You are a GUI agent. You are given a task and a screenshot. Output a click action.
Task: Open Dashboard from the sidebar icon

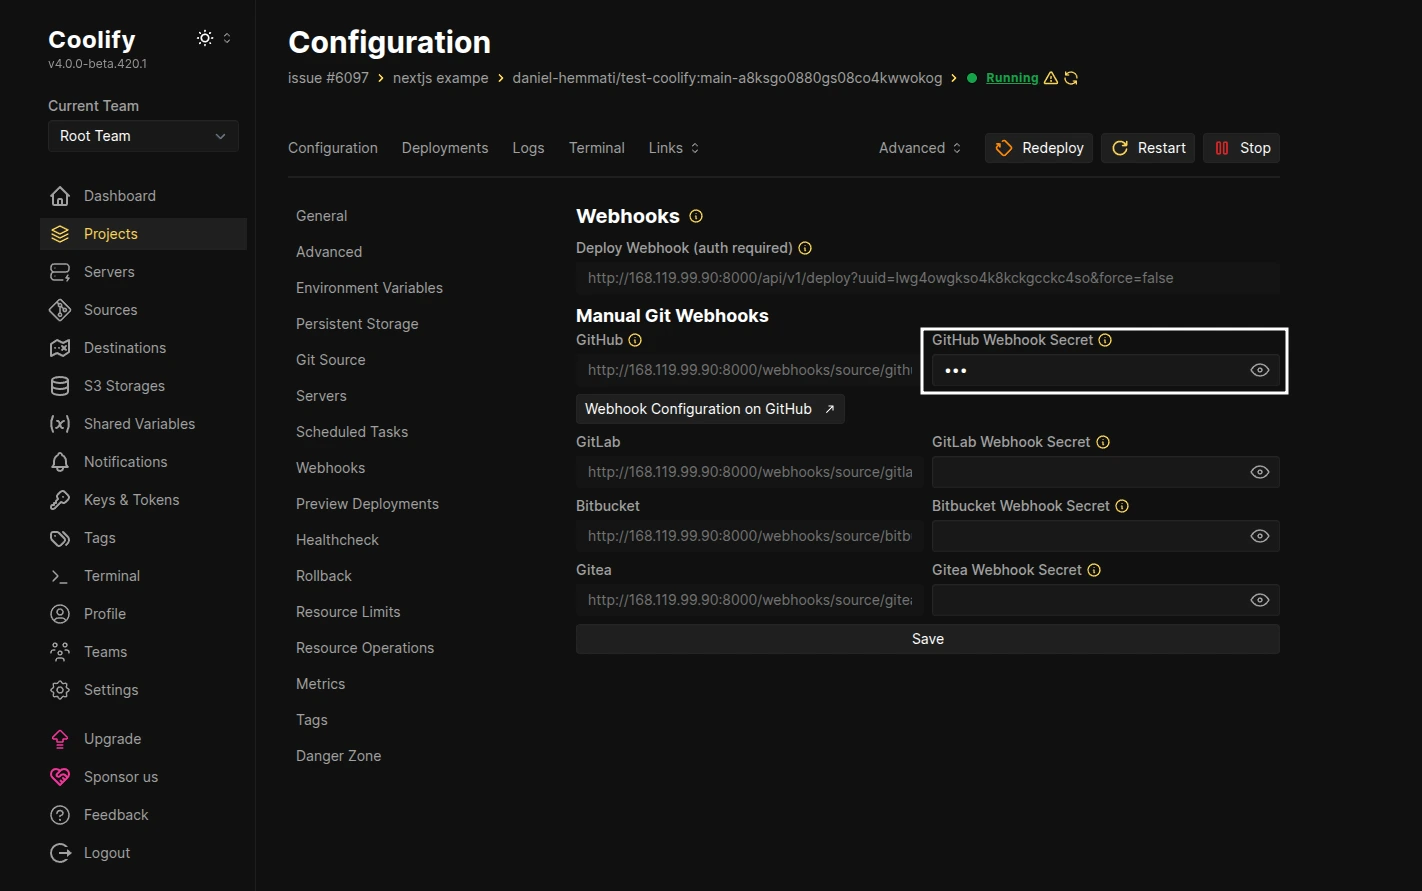click(x=60, y=195)
